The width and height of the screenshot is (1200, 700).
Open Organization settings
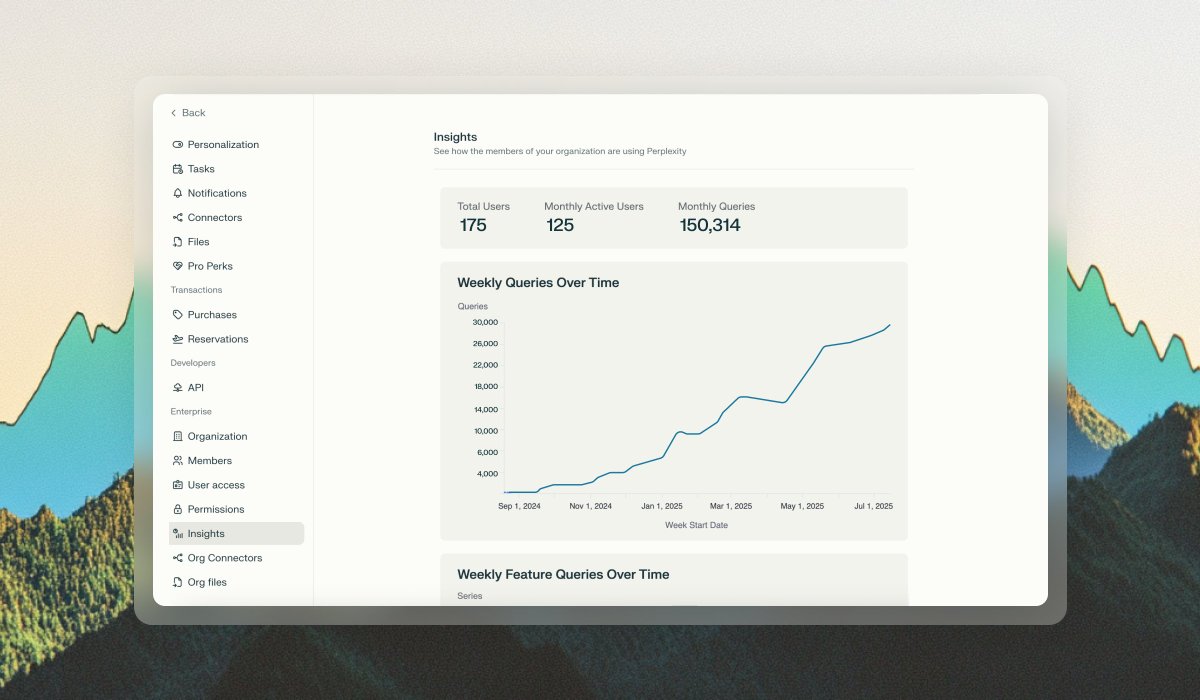217,436
